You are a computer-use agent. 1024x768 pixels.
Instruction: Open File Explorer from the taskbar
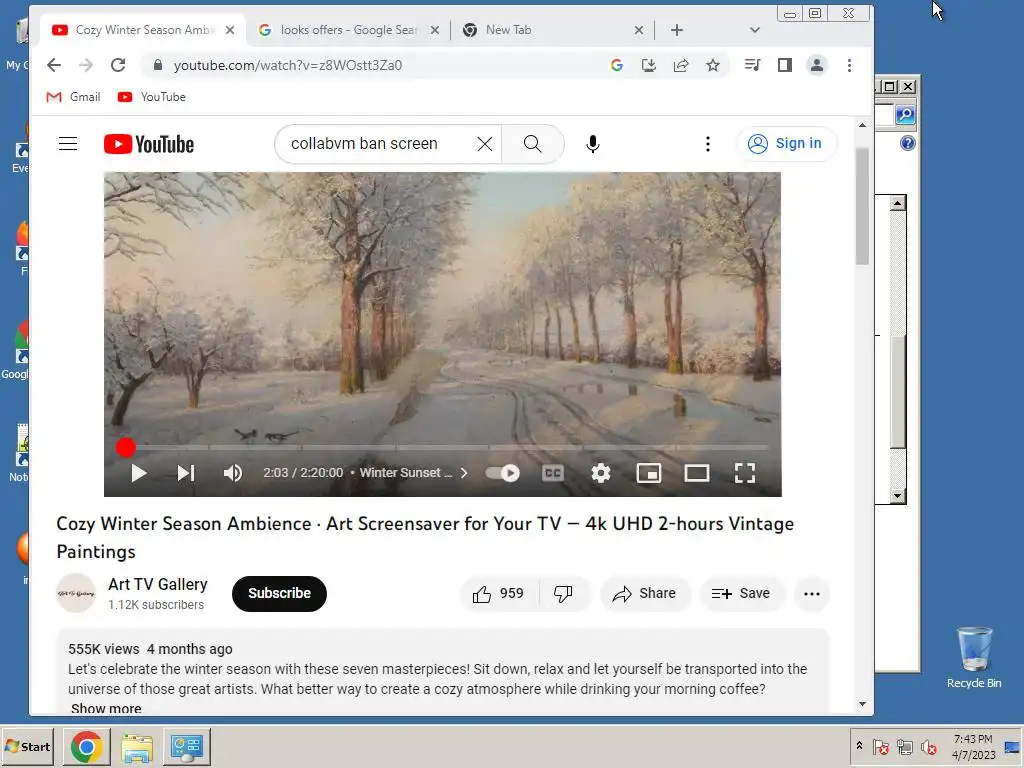(136, 746)
